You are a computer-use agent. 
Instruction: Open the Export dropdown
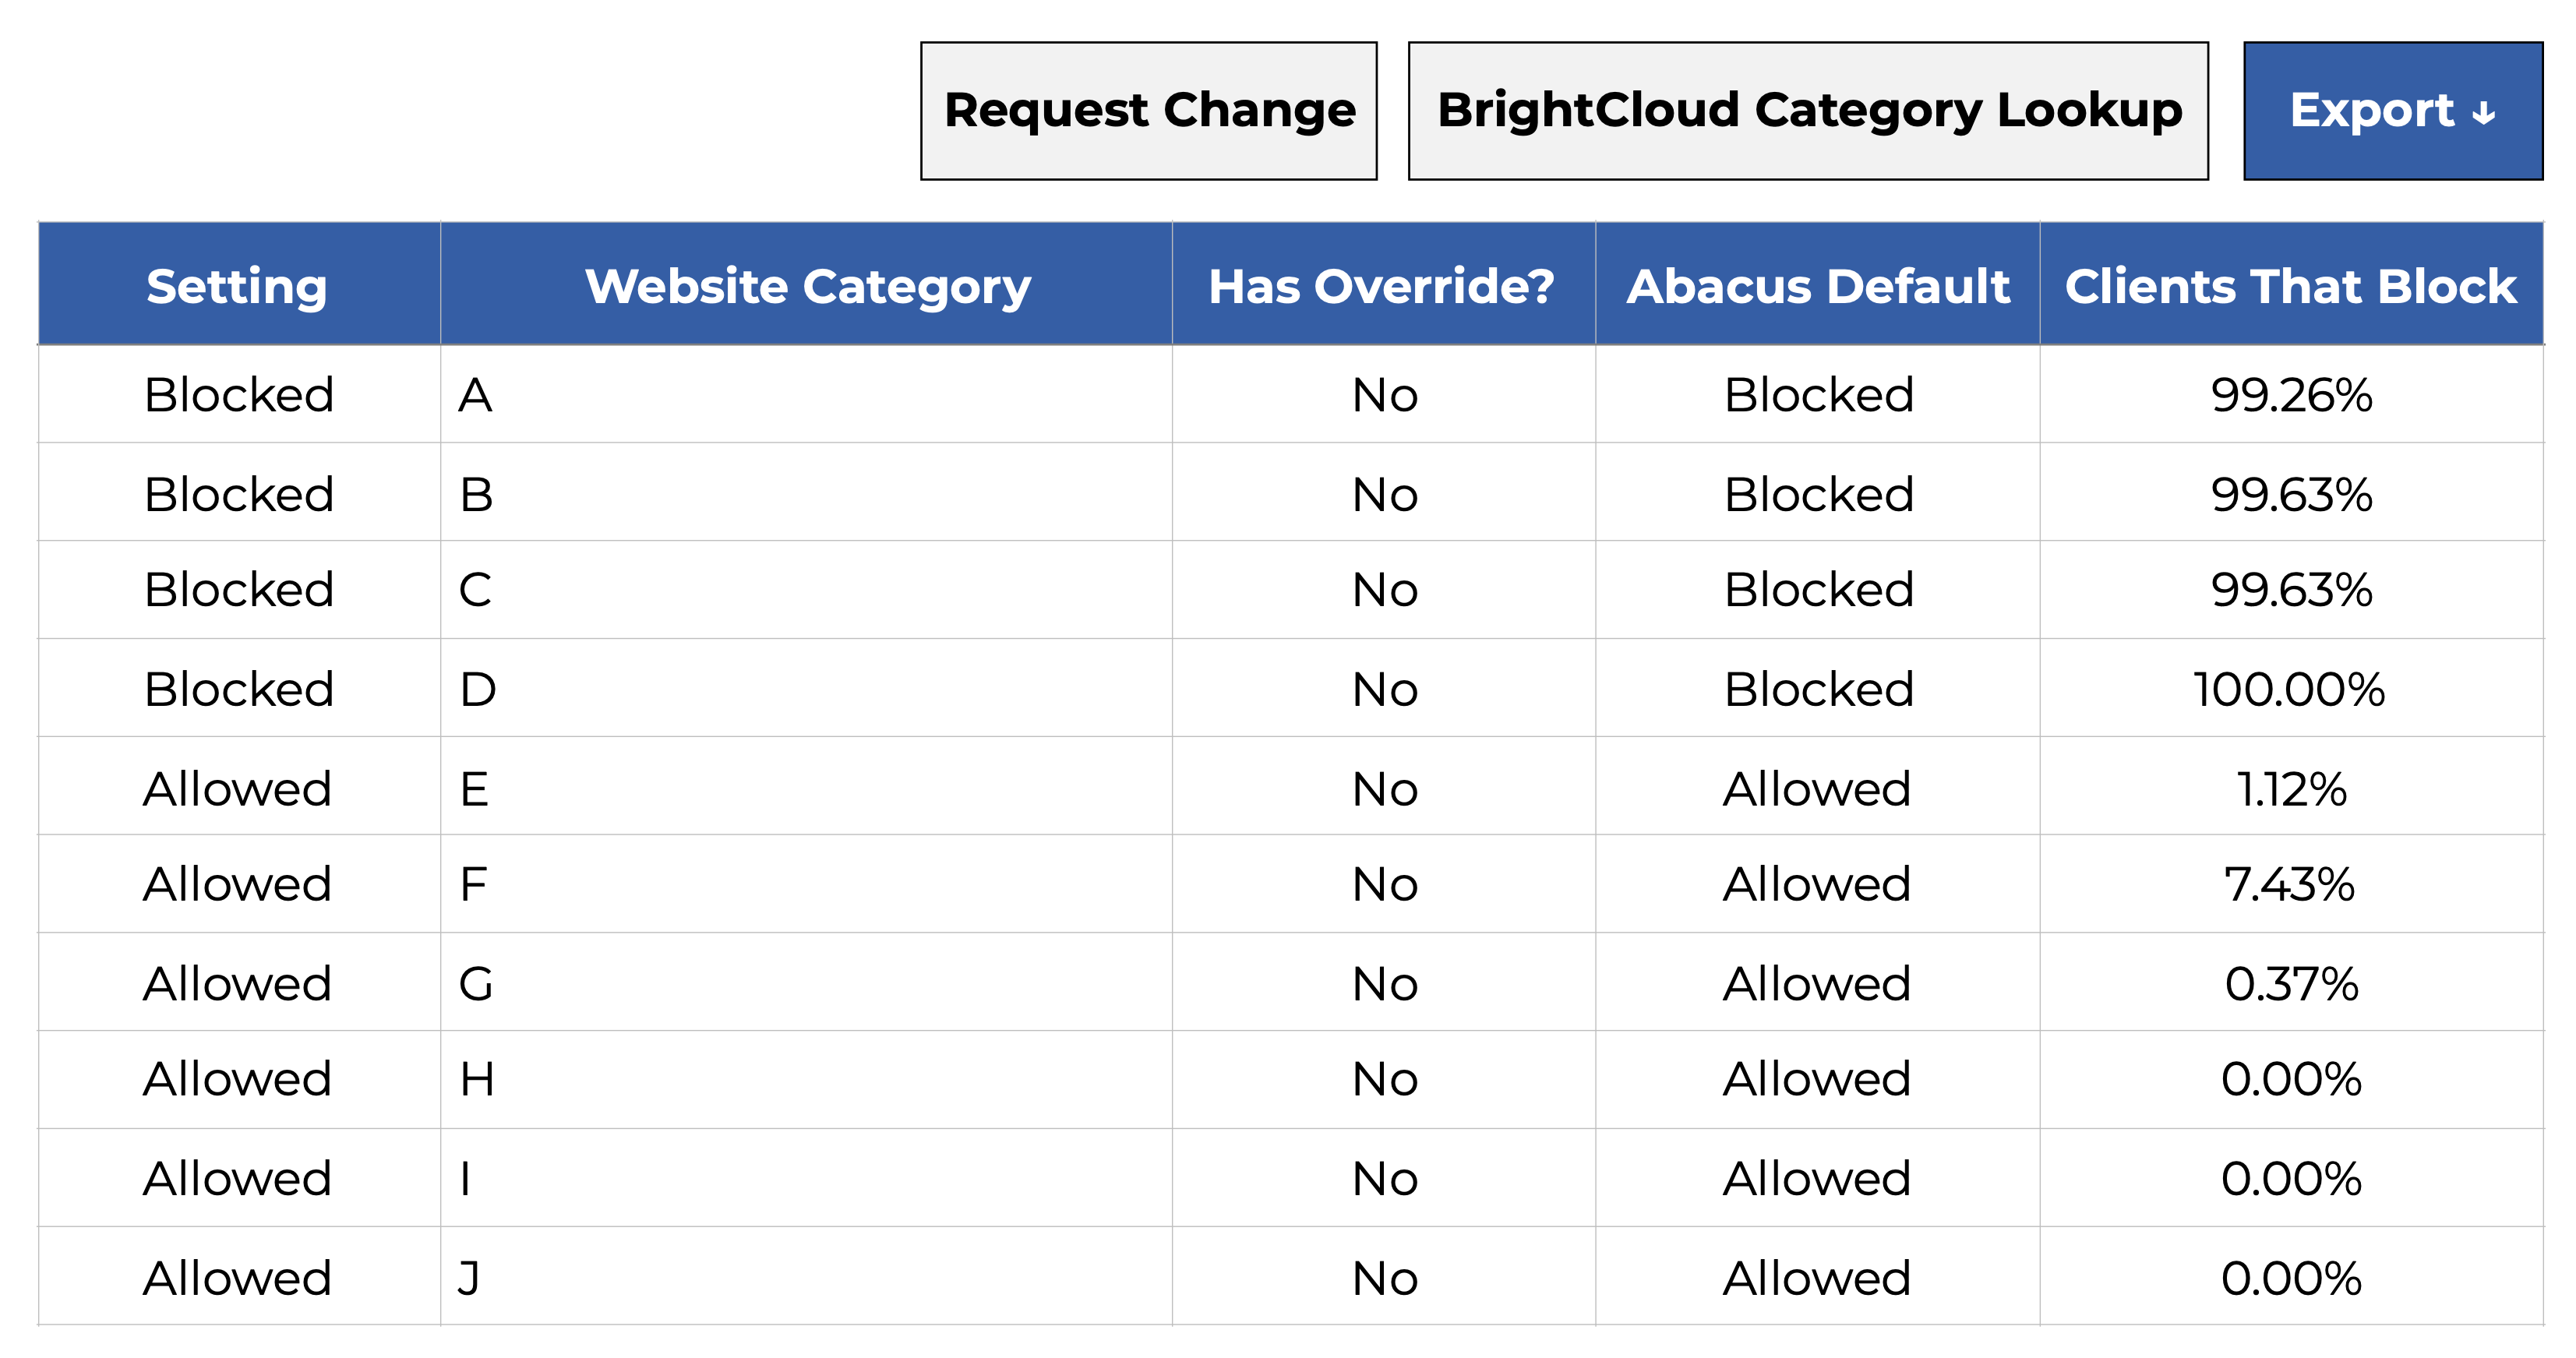point(2392,111)
